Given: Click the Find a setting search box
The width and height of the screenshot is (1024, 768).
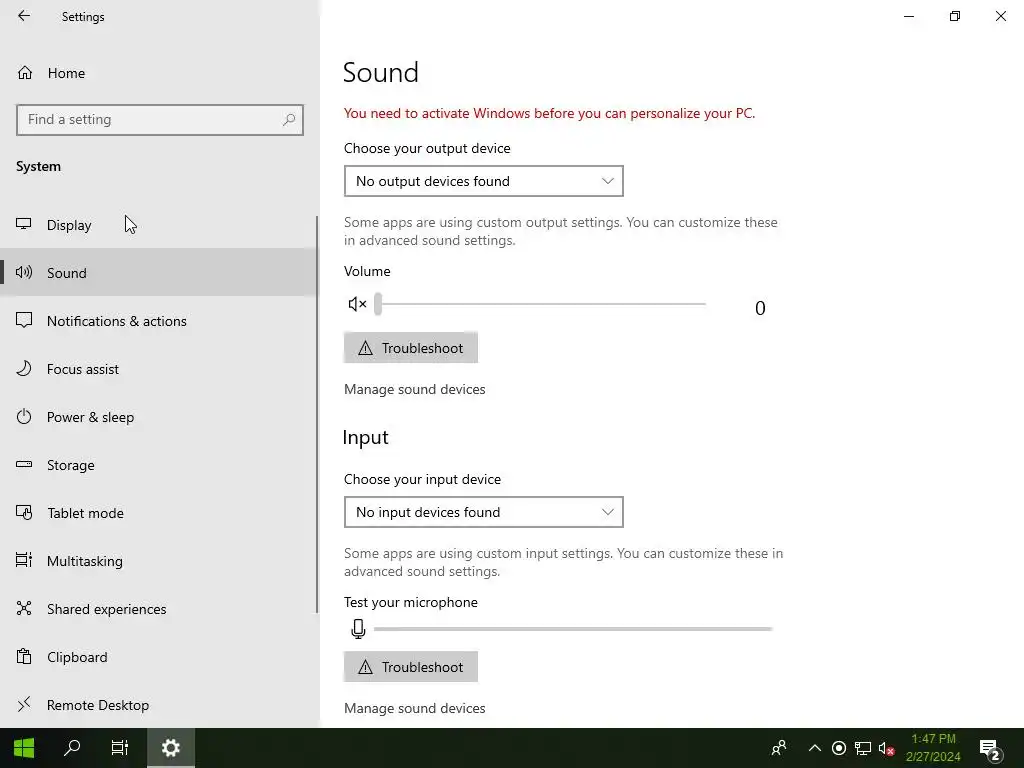Looking at the screenshot, I should click(160, 120).
